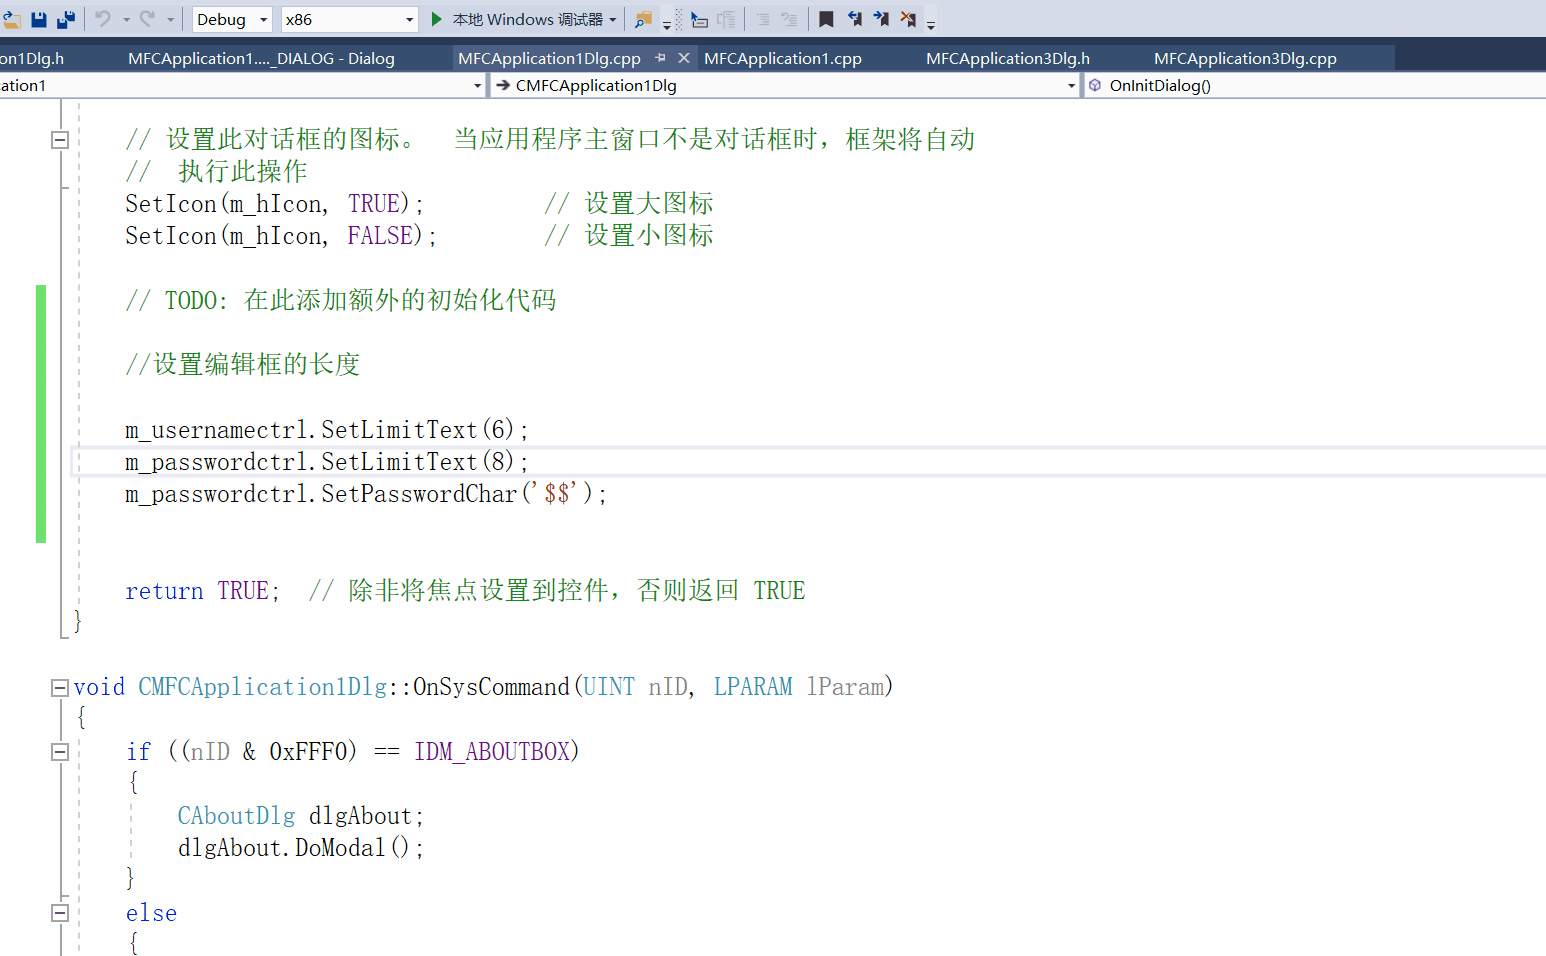Switch to the MFCApplication1.cpp tab

coord(783,58)
